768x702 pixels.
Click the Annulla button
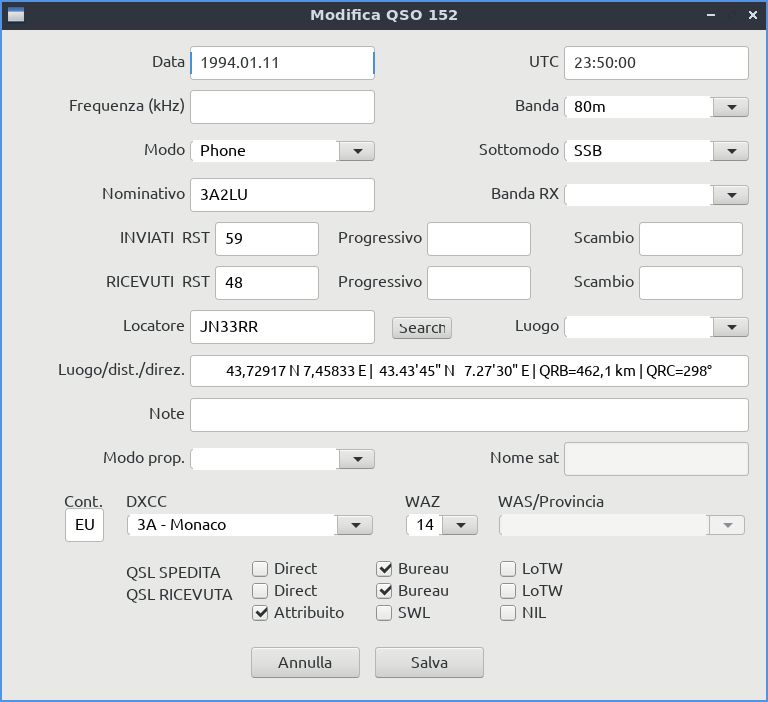point(305,662)
